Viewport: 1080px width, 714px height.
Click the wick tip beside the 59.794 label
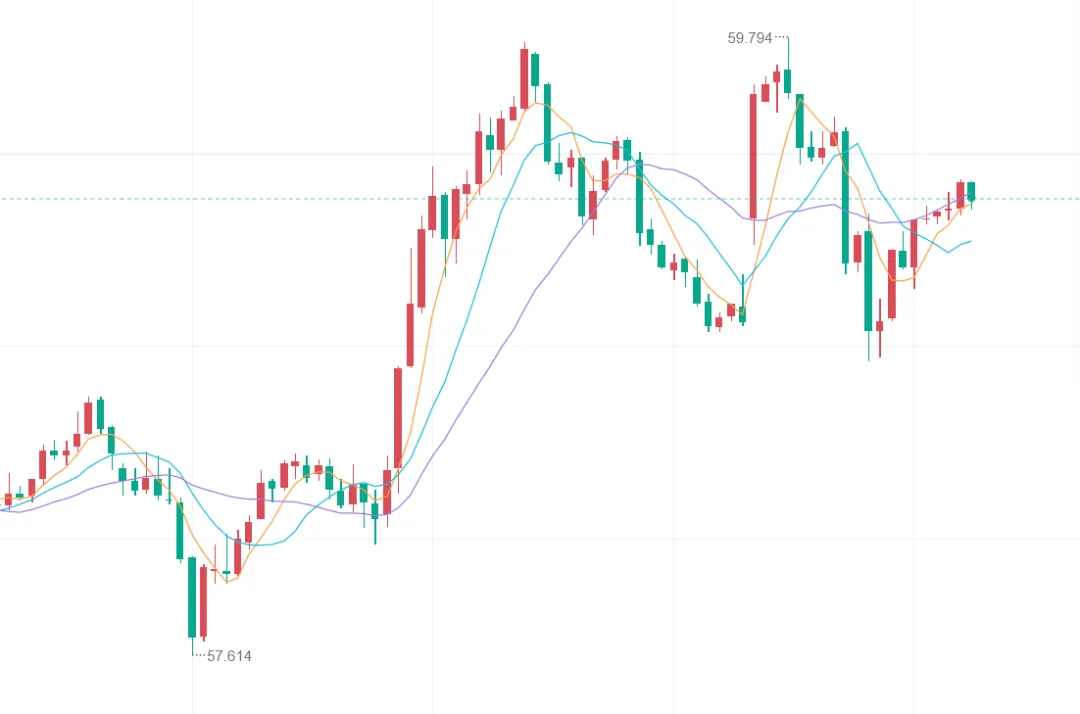click(788, 38)
